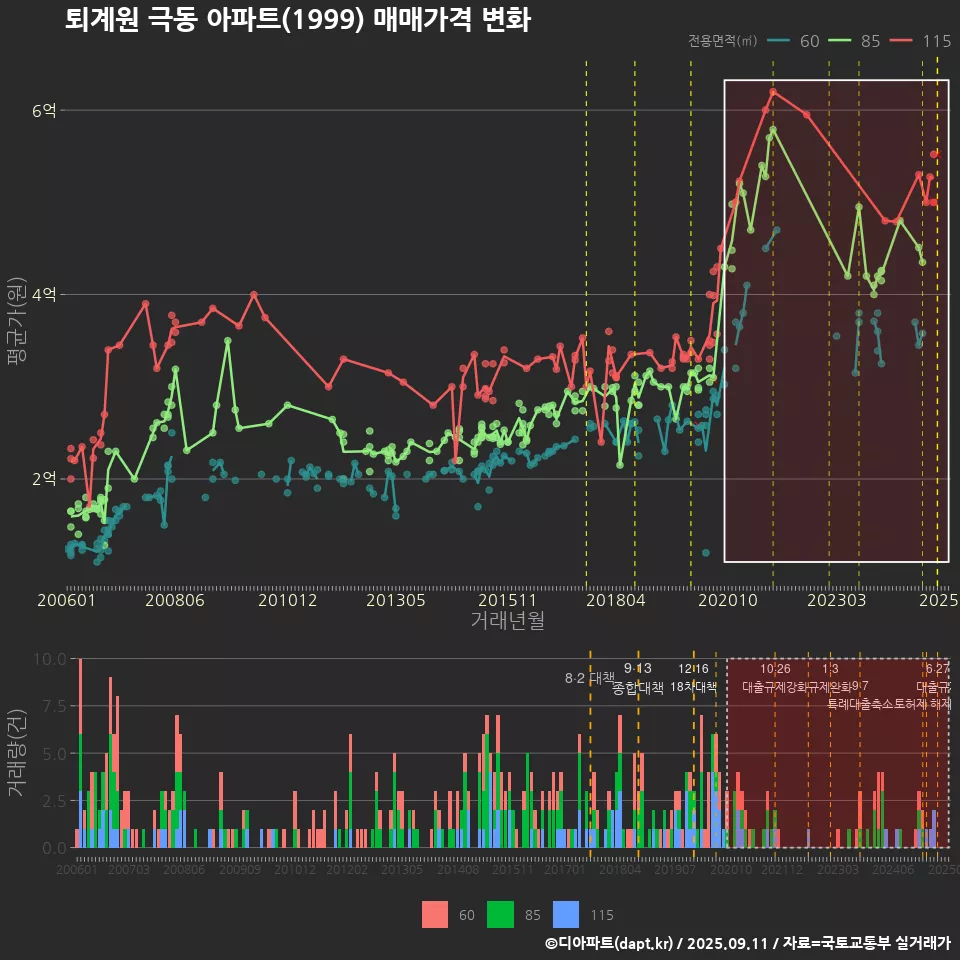Click the teal 60㎡ line legend marker
The width and height of the screenshot is (960, 960).
tap(778, 41)
